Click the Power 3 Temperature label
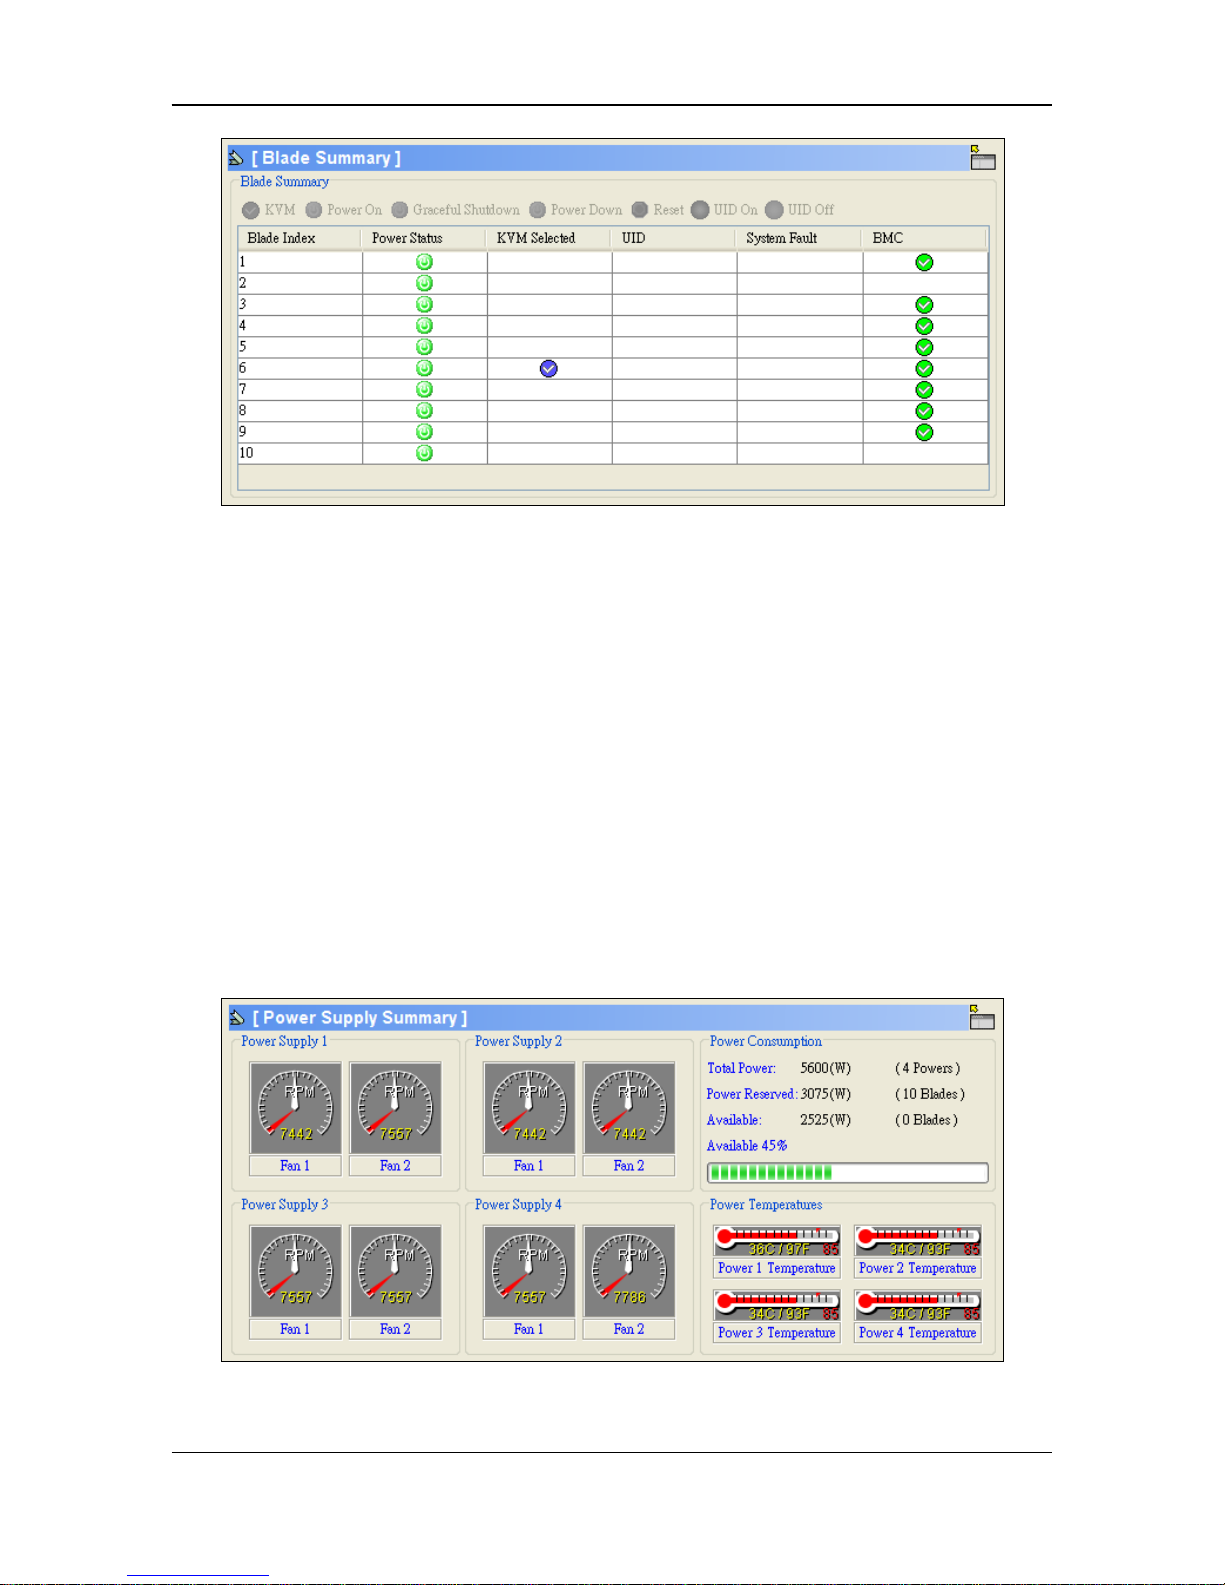1225x1585 pixels. coord(777,1333)
